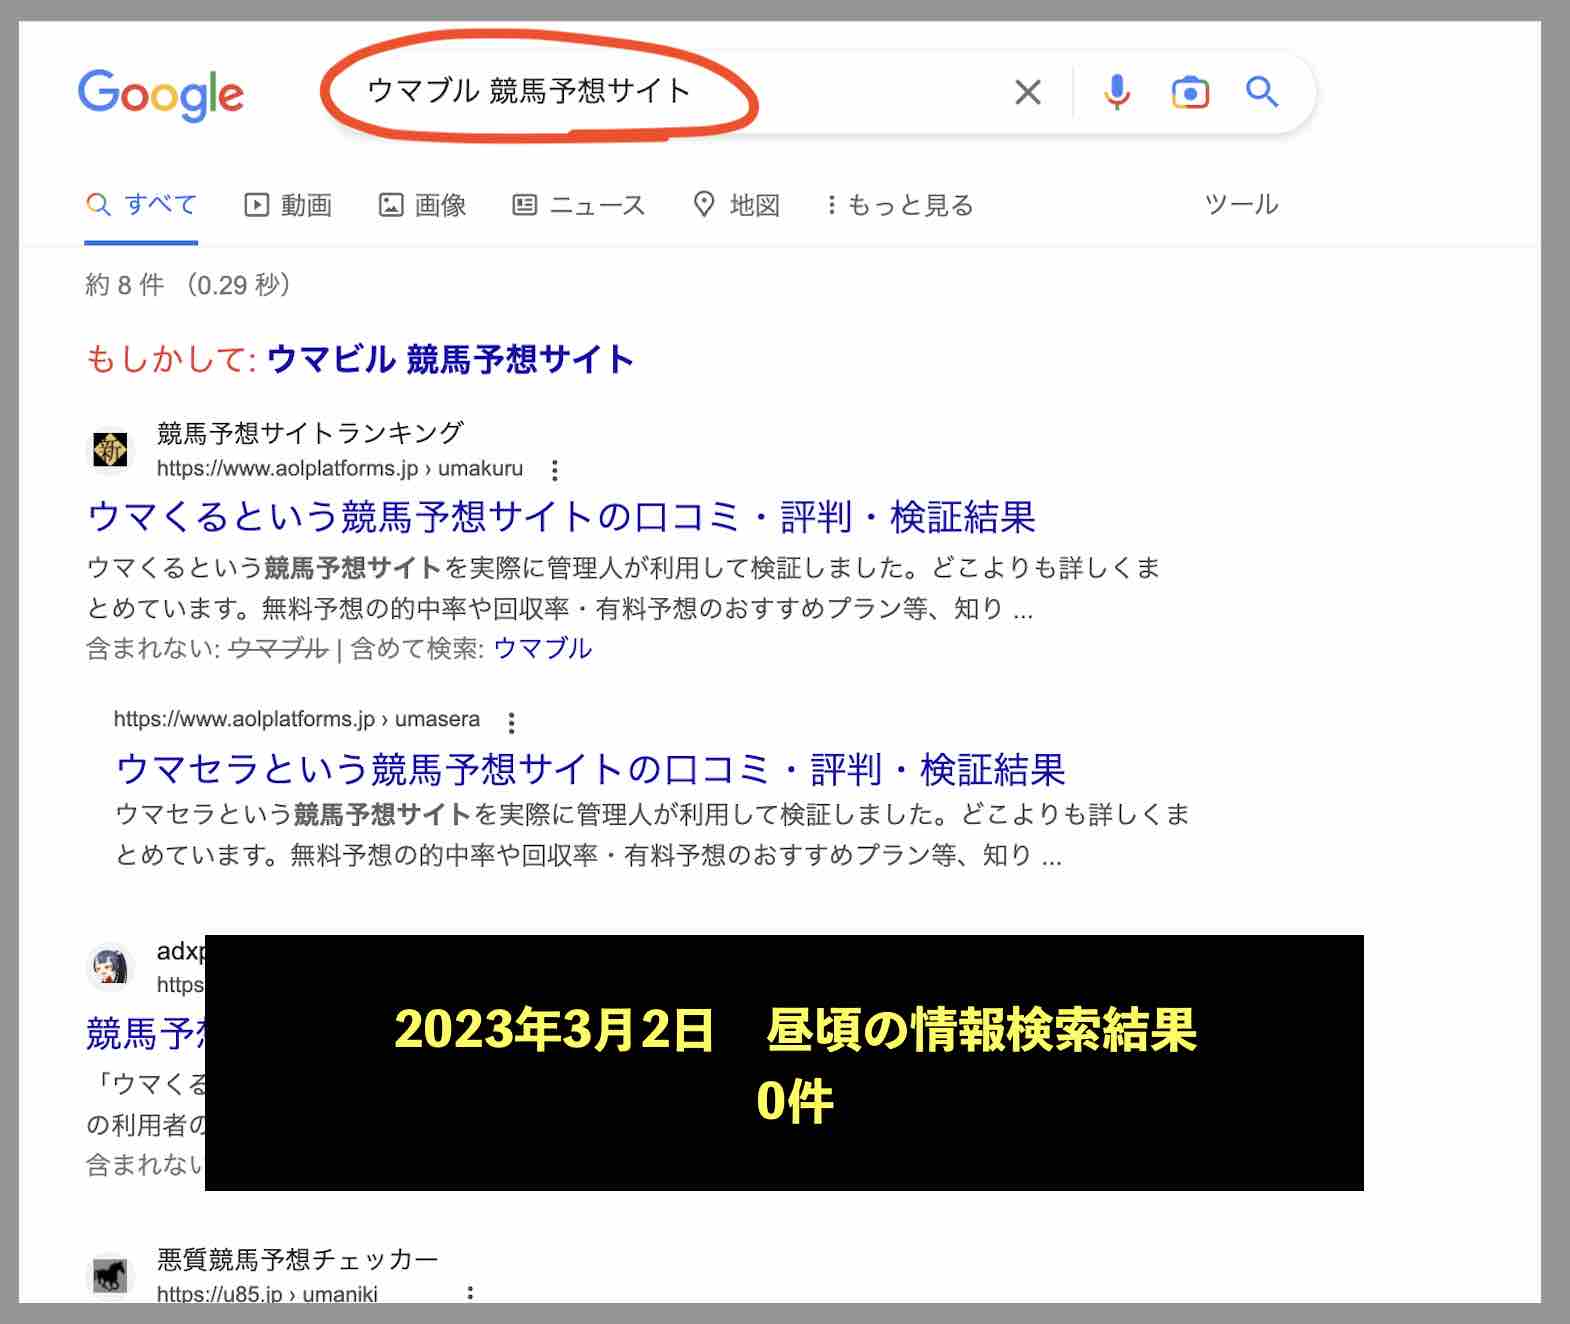Select the すべて tab
The image size is (1570, 1324).
point(141,205)
